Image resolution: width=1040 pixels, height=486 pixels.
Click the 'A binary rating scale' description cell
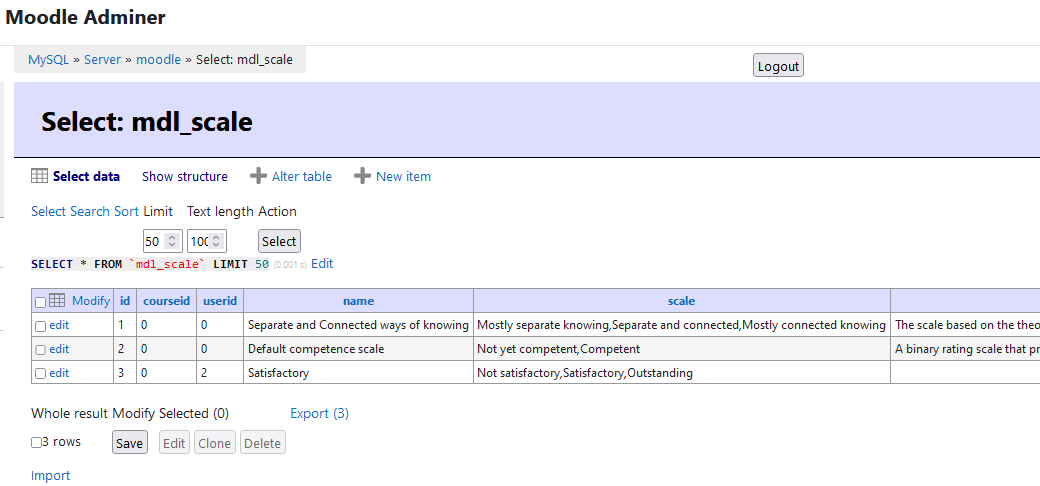tap(966, 349)
